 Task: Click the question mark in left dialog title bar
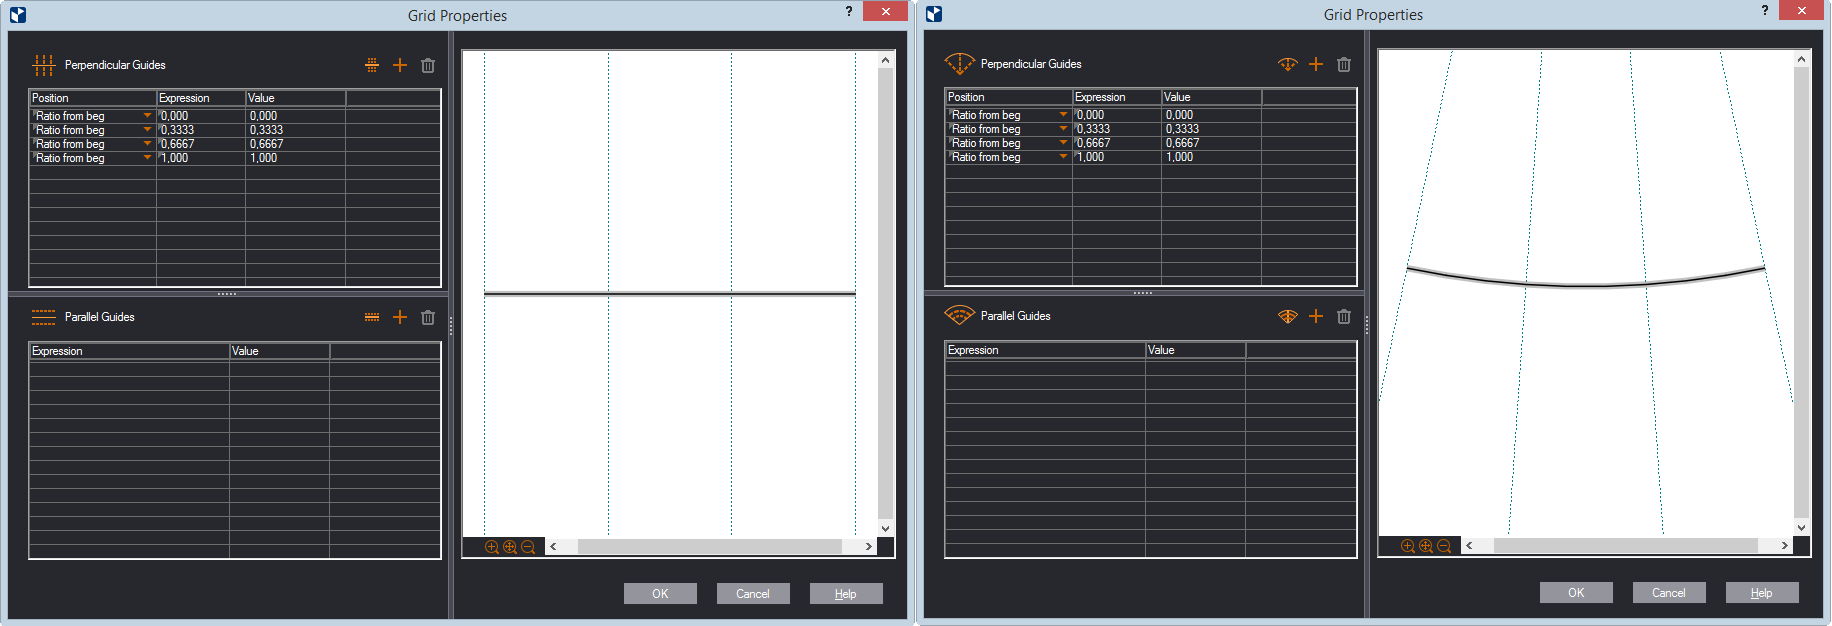click(x=849, y=12)
